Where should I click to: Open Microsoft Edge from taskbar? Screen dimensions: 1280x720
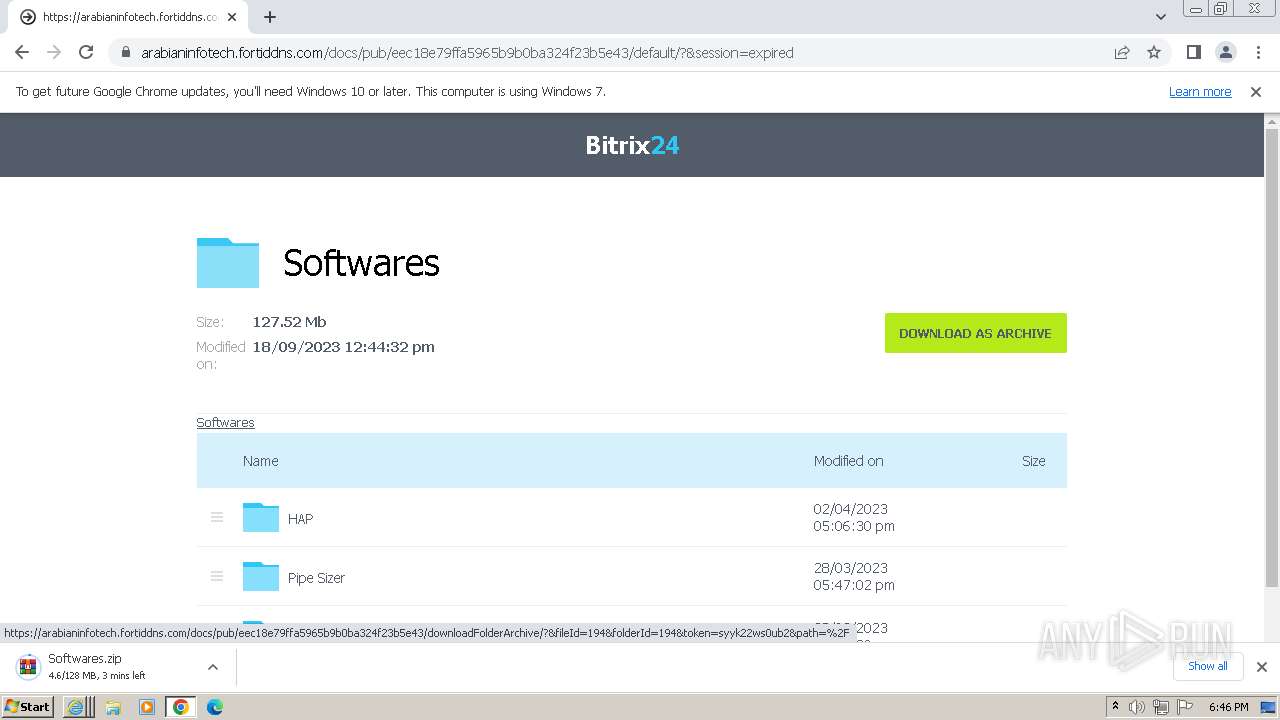(215, 706)
